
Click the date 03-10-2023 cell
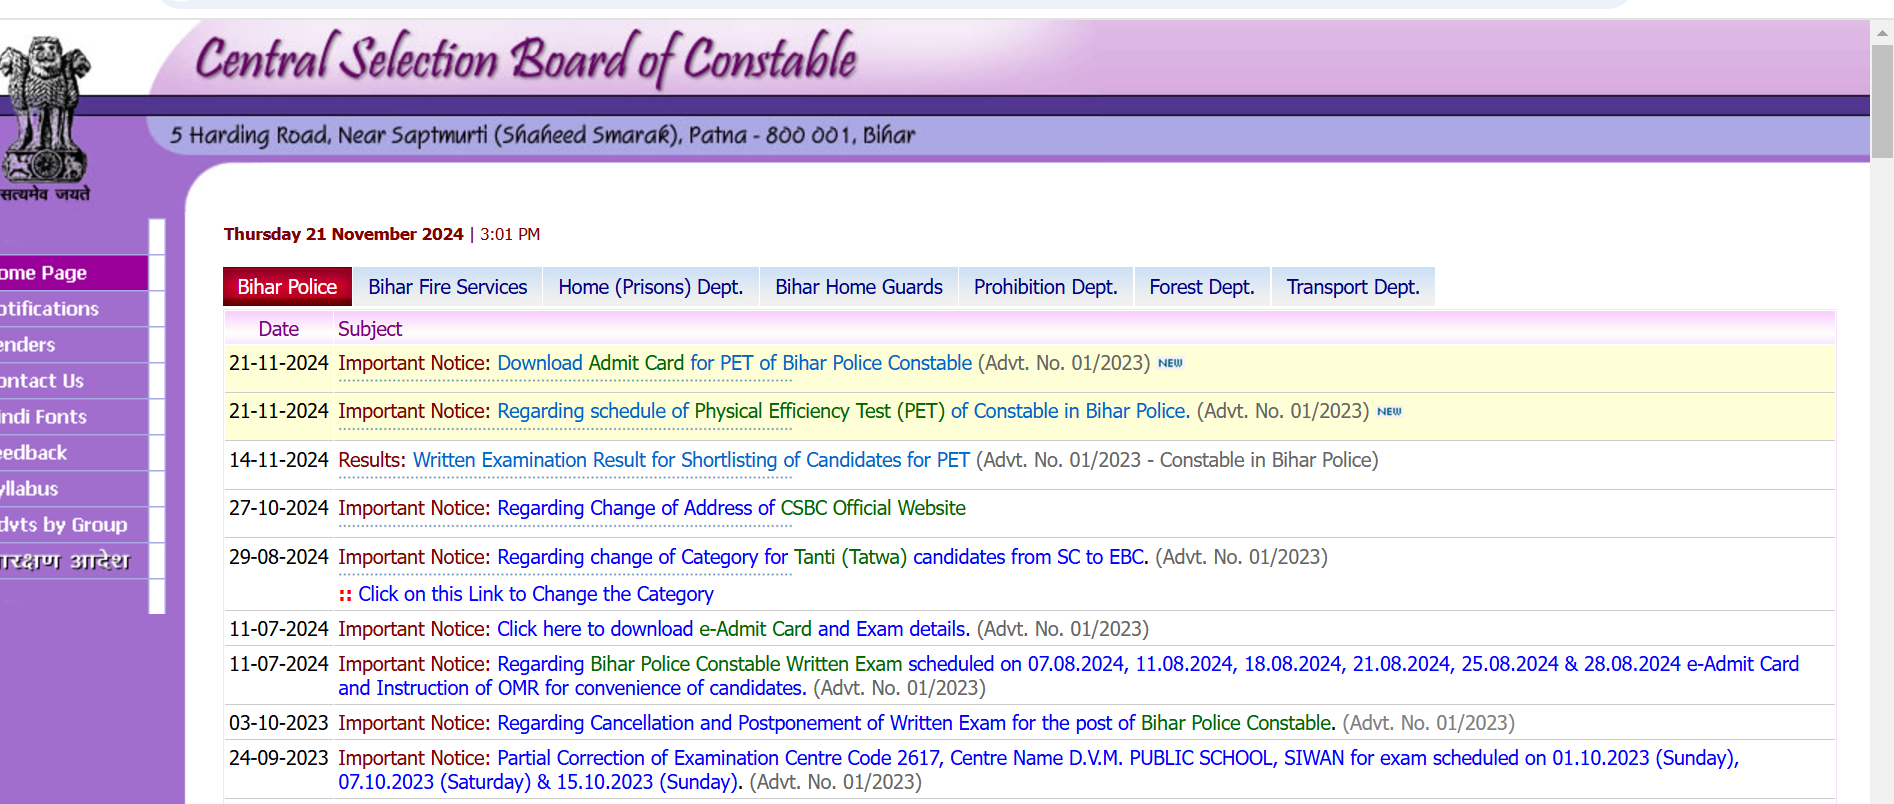click(x=279, y=723)
